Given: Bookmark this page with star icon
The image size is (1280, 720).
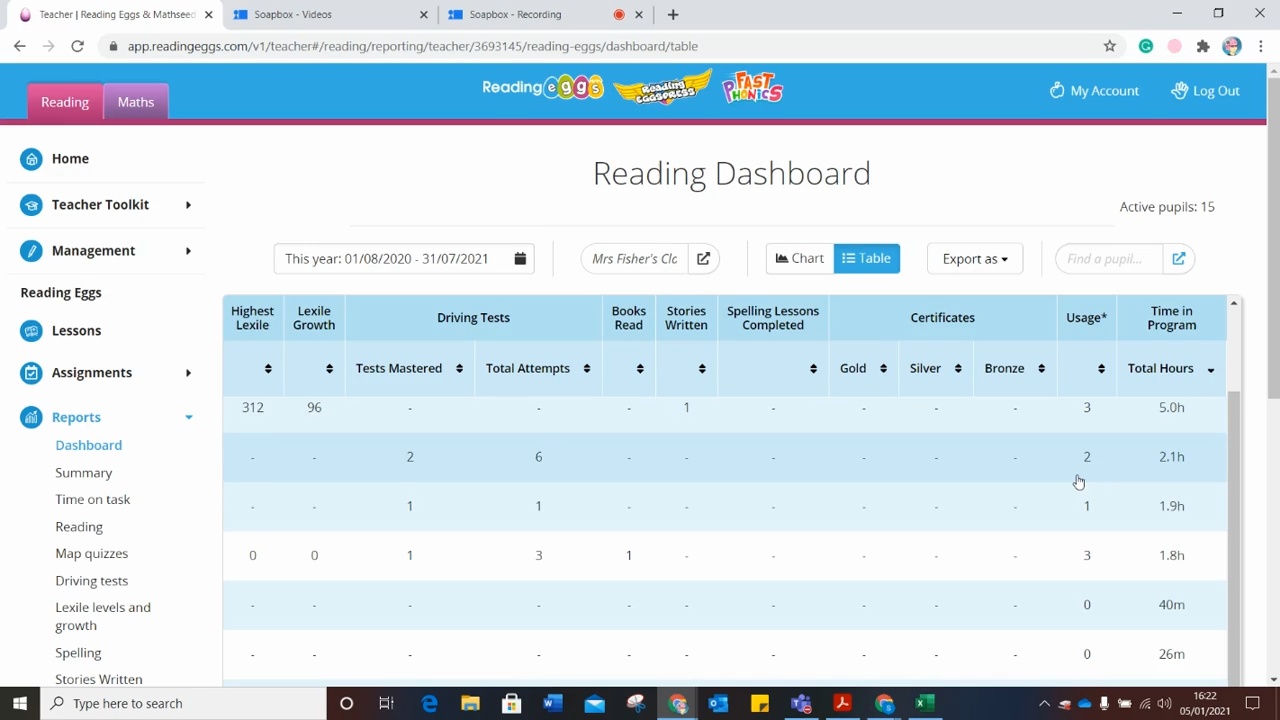Looking at the screenshot, I should pyautogui.click(x=1109, y=46).
